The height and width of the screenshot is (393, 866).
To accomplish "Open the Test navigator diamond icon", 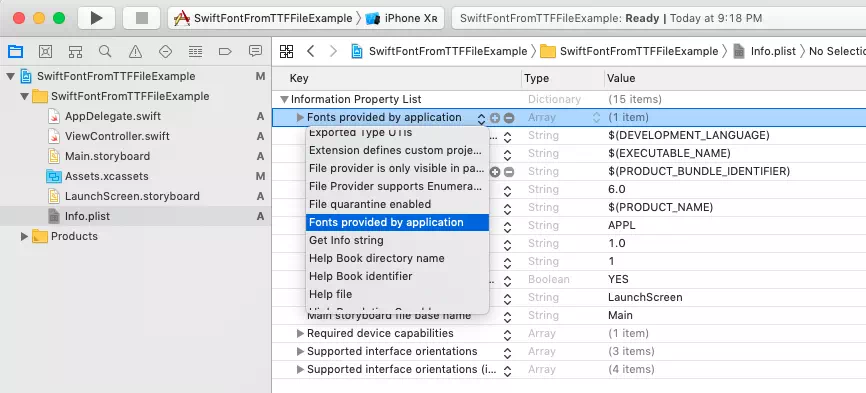I will (165, 51).
